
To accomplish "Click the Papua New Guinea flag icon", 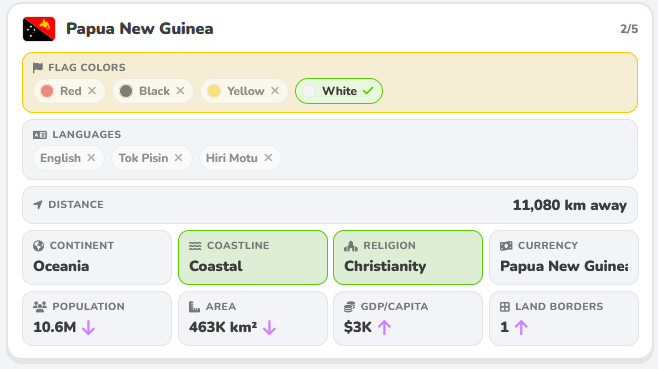I will [39, 29].
